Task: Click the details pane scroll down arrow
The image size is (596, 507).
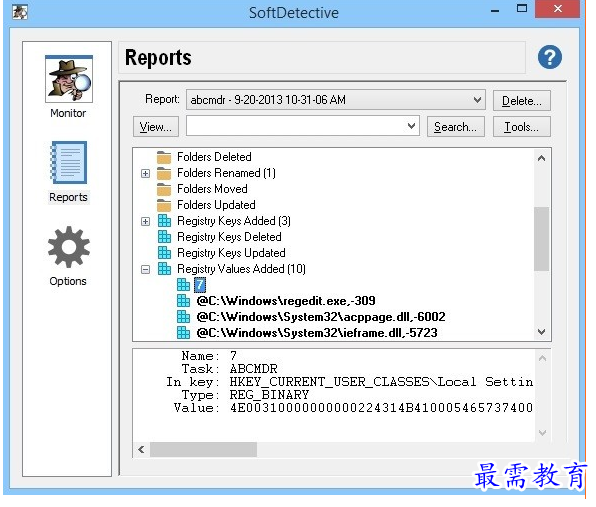Action: coord(542,433)
